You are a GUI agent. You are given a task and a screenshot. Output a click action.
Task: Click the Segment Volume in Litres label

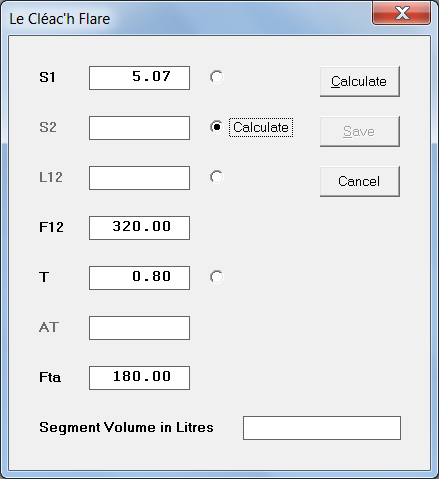pyautogui.click(x=126, y=427)
